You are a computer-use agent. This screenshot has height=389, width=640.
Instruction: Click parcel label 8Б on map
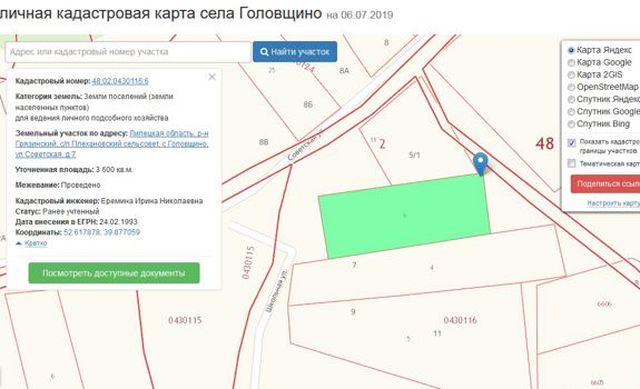pyautogui.click(x=308, y=105)
